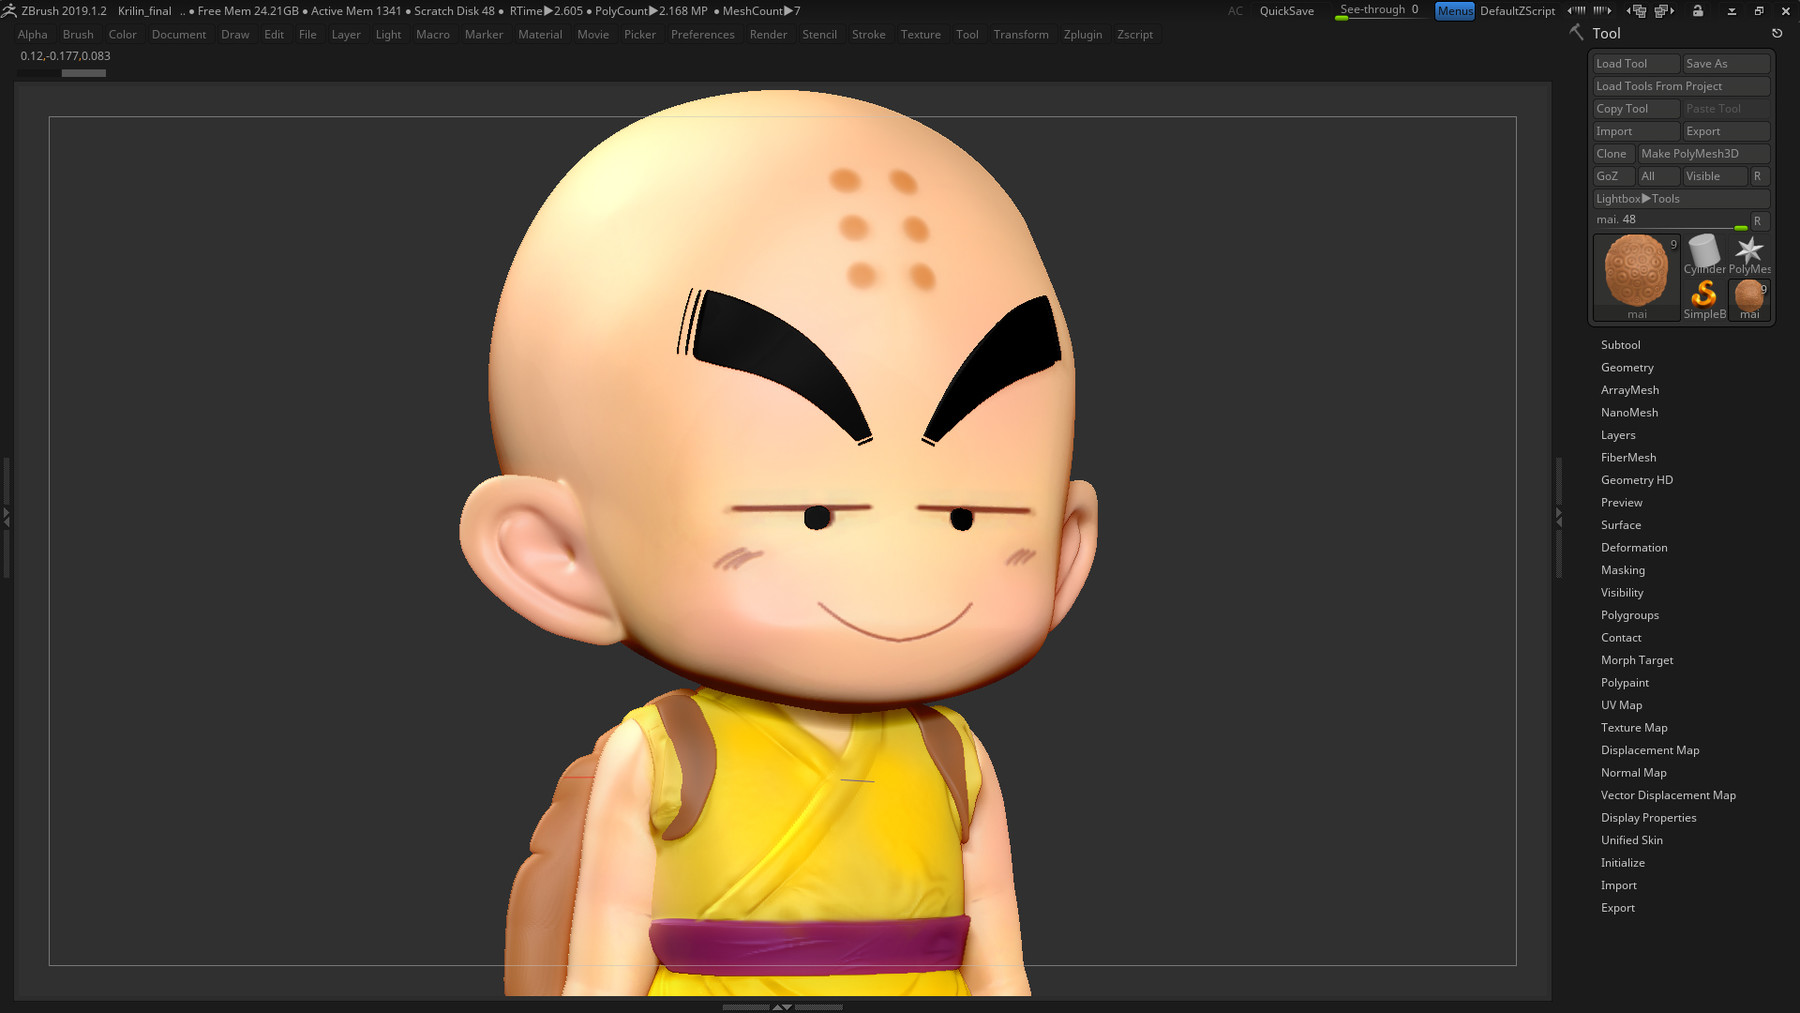
Task: Expand the ArrayMesh section
Action: (1630, 390)
